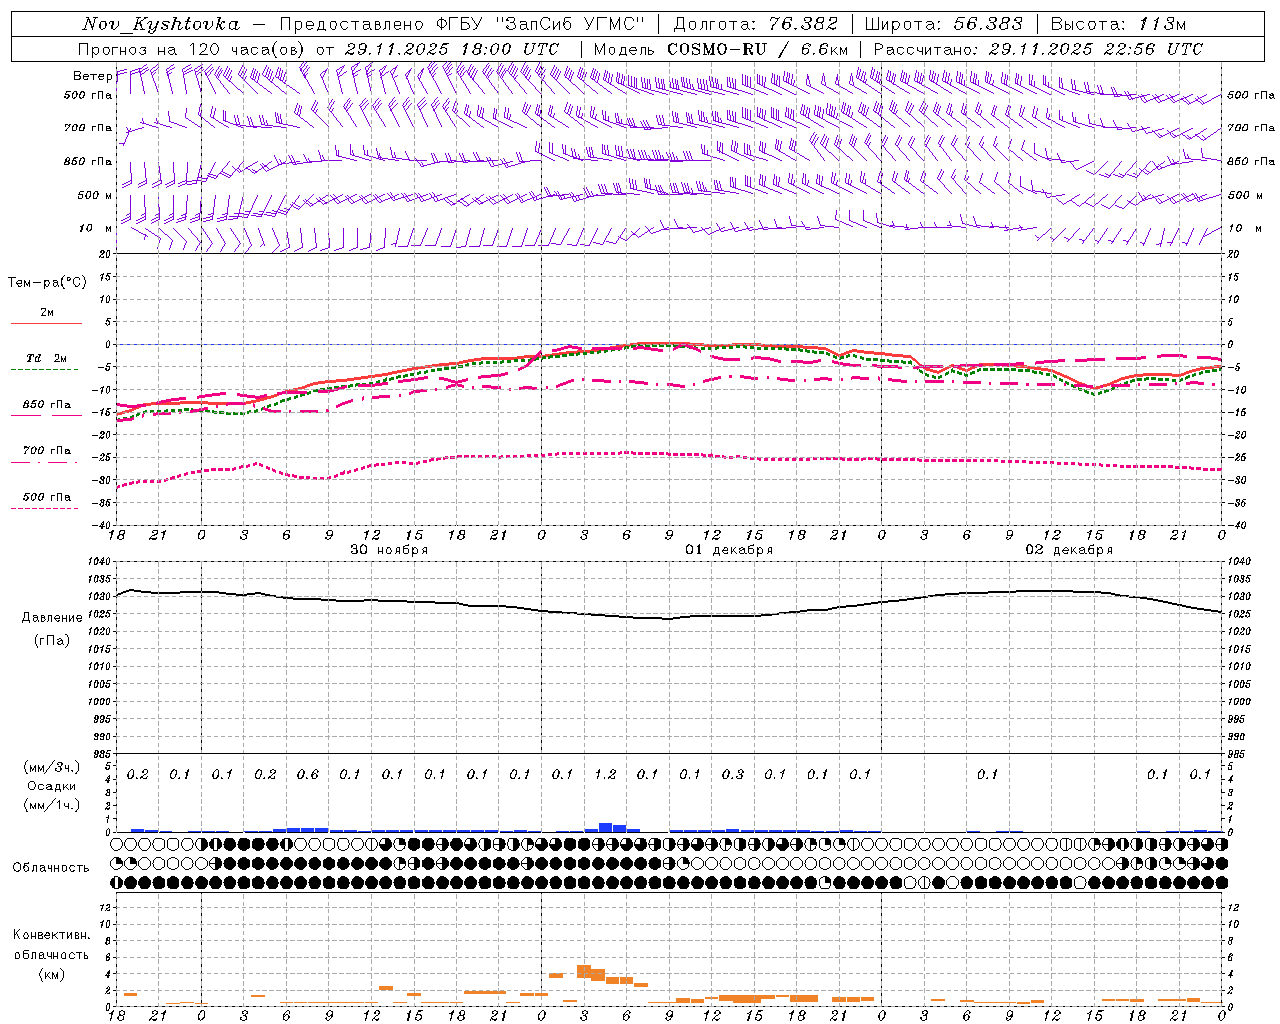This screenshot has width=1280, height=1024.
Task: Click the Прогноз на 120 часа(ов) text
Action: pyautogui.click(x=193, y=49)
